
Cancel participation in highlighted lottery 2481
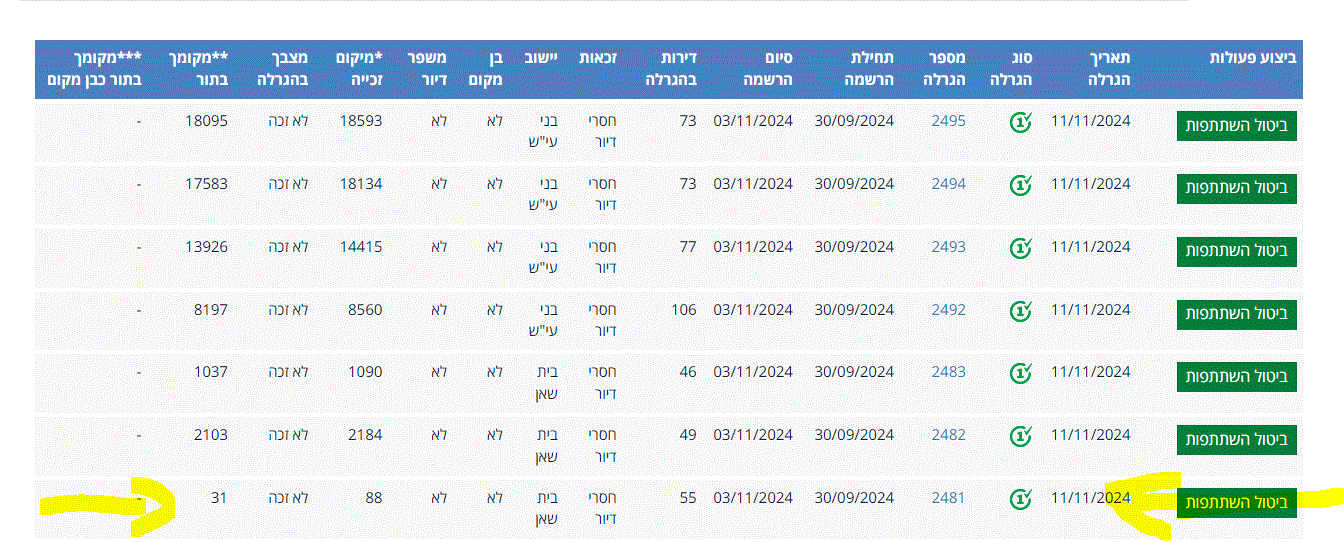1236,502
